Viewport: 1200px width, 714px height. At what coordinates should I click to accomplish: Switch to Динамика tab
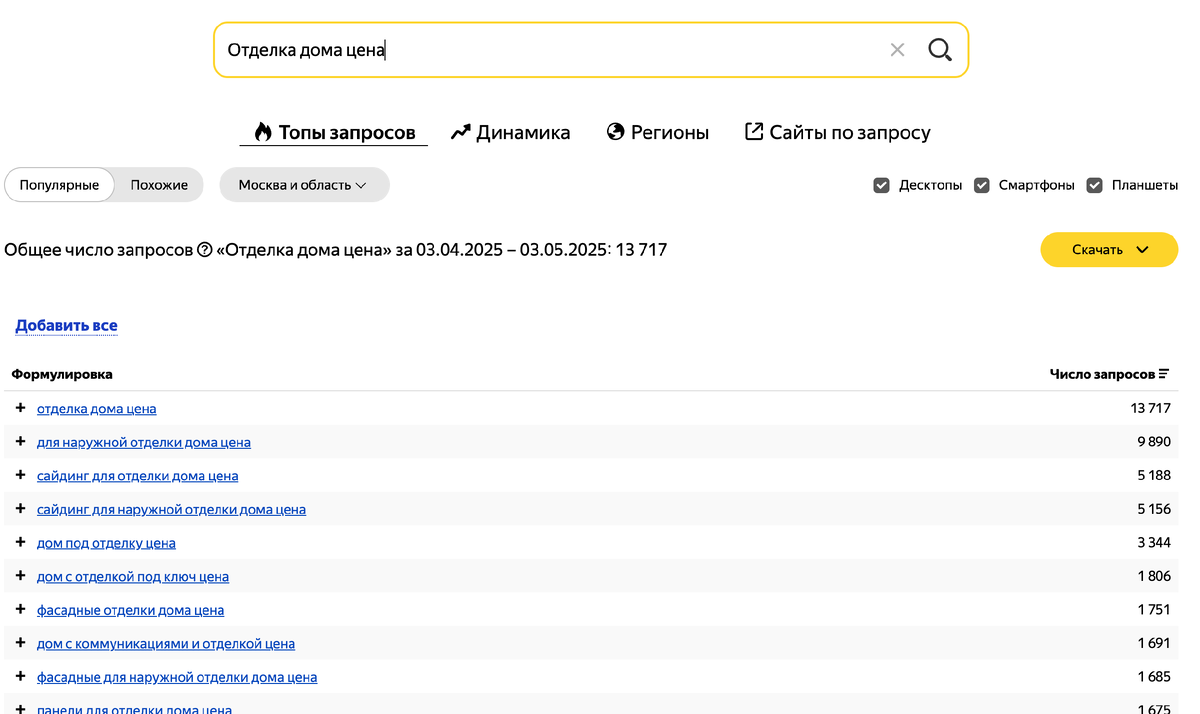coord(510,132)
